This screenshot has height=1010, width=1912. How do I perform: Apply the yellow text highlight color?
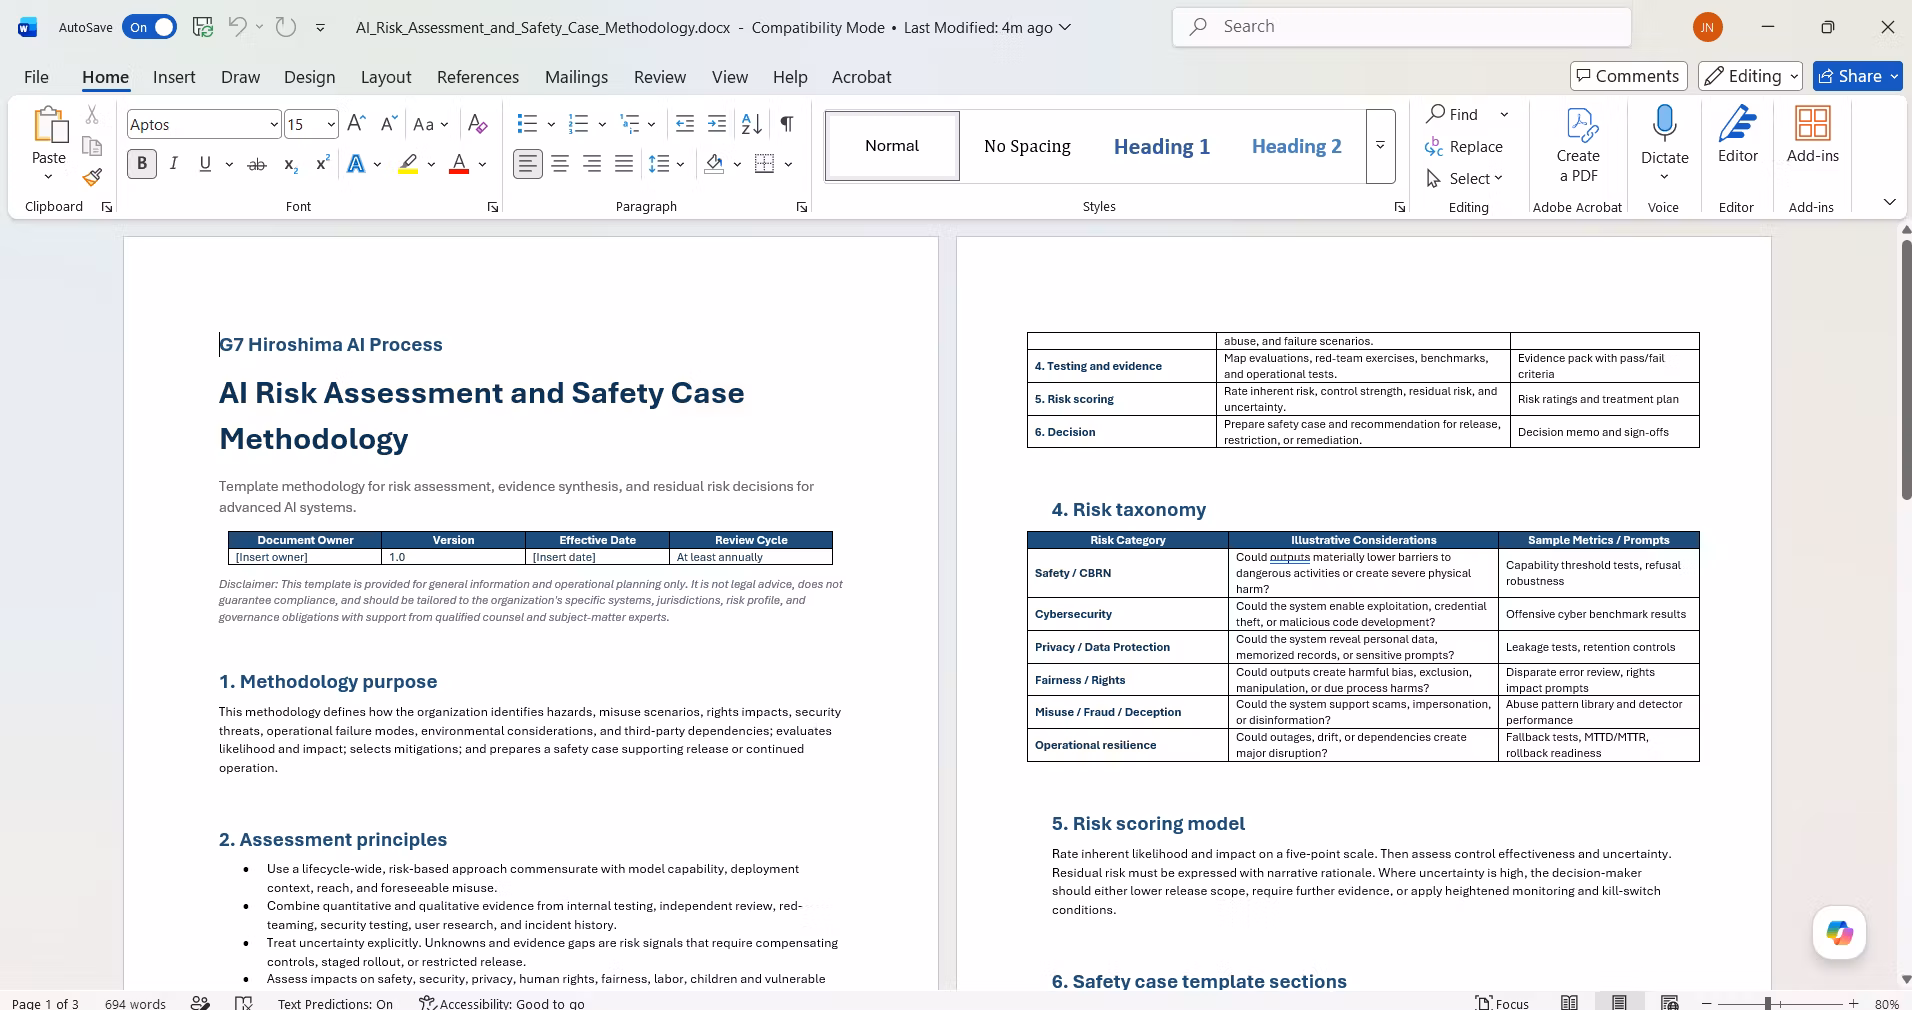[x=407, y=164]
